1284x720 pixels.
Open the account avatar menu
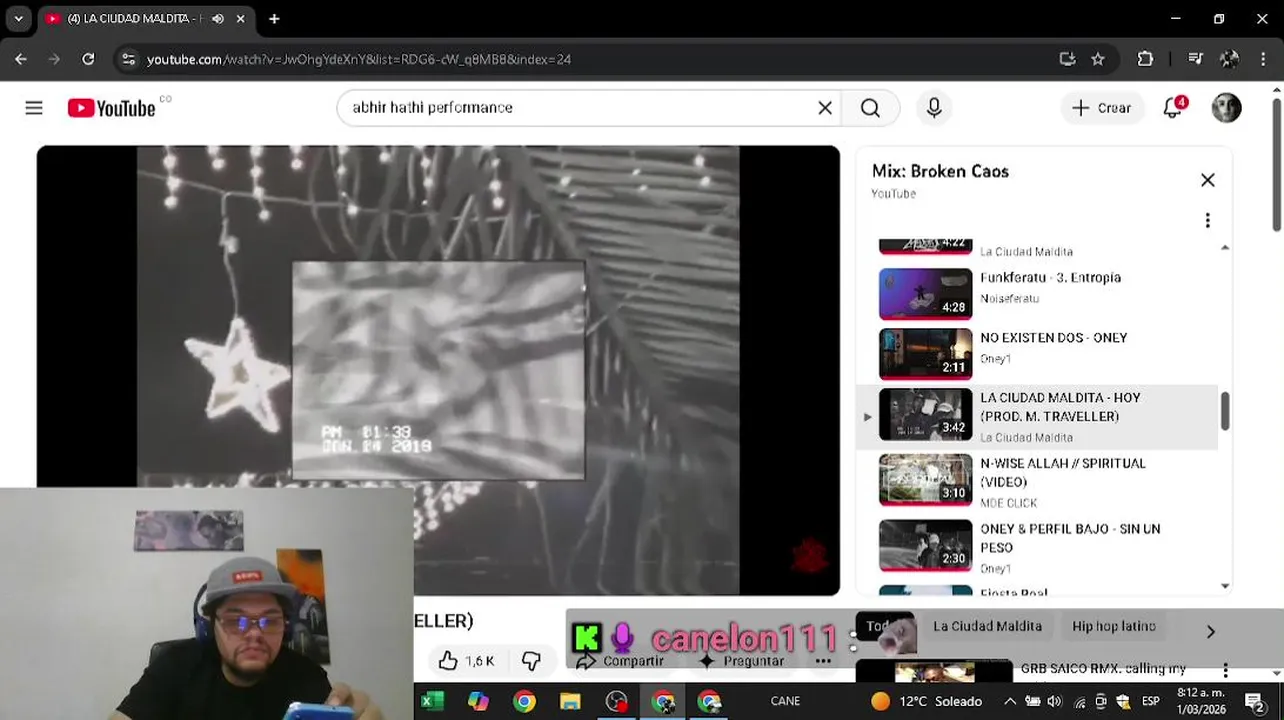pyautogui.click(x=1226, y=107)
